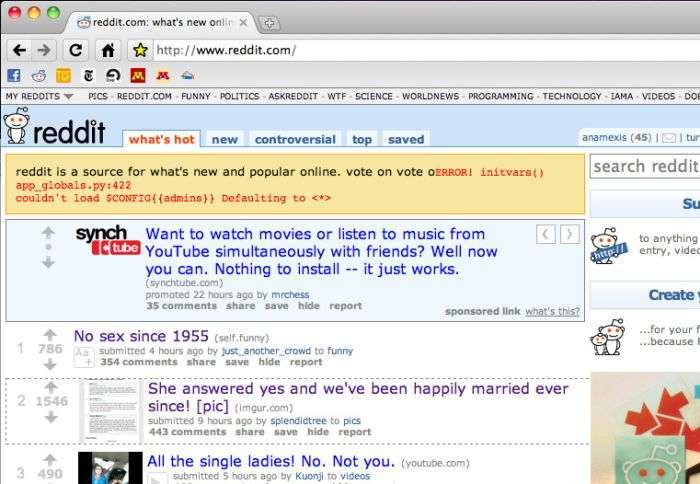This screenshot has width=700, height=484.
Task: Upvote the 'She answered yes' post
Action: tap(51, 388)
